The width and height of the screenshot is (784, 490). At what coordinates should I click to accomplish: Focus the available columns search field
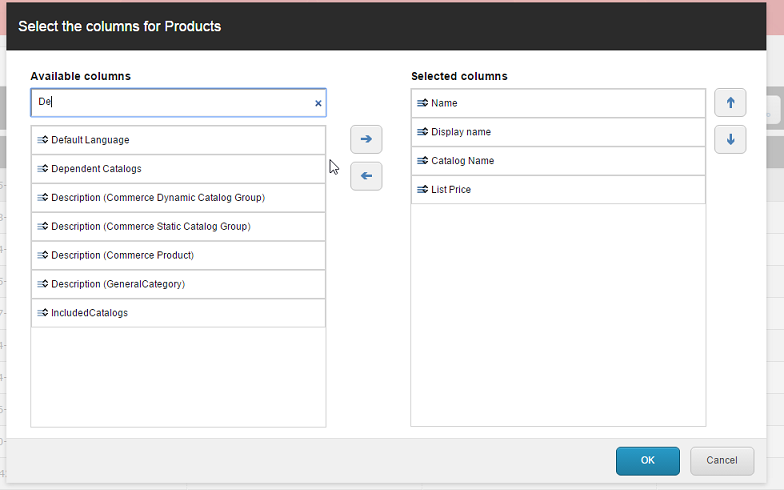click(170, 103)
